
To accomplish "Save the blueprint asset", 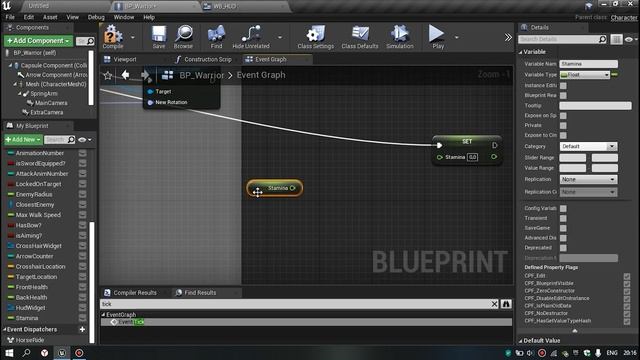I will click(x=159, y=37).
